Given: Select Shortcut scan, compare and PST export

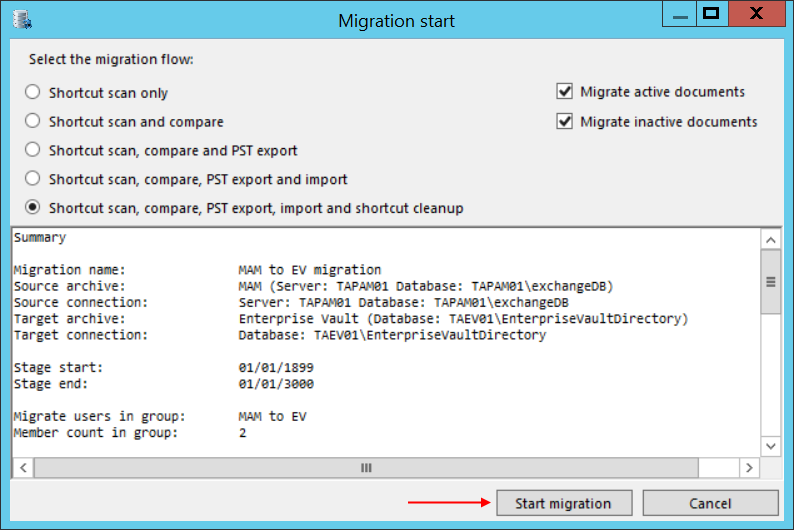Looking at the screenshot, I should [33, 151].
